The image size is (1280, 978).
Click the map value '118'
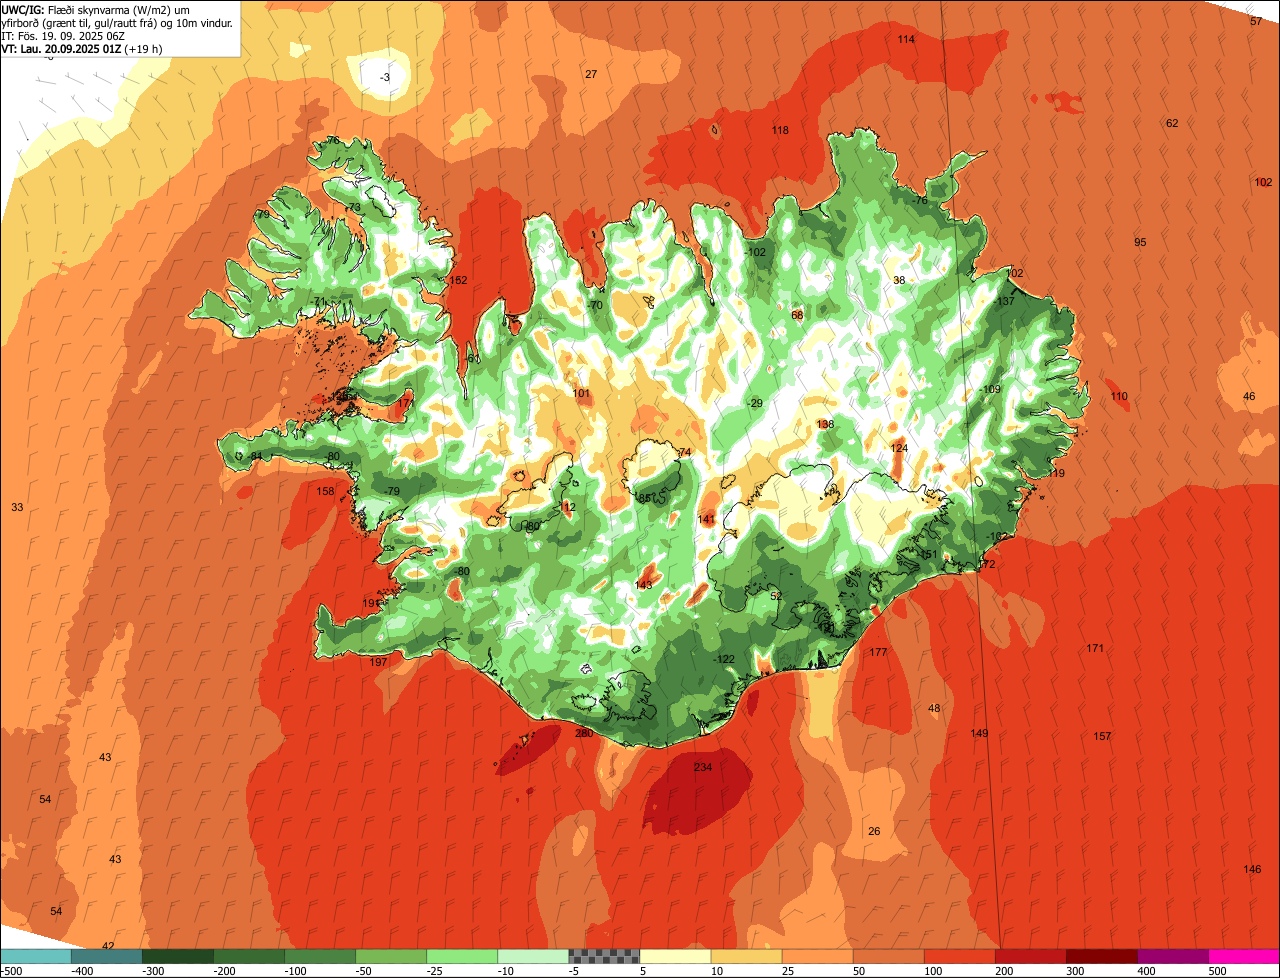[x=780, y=130]
